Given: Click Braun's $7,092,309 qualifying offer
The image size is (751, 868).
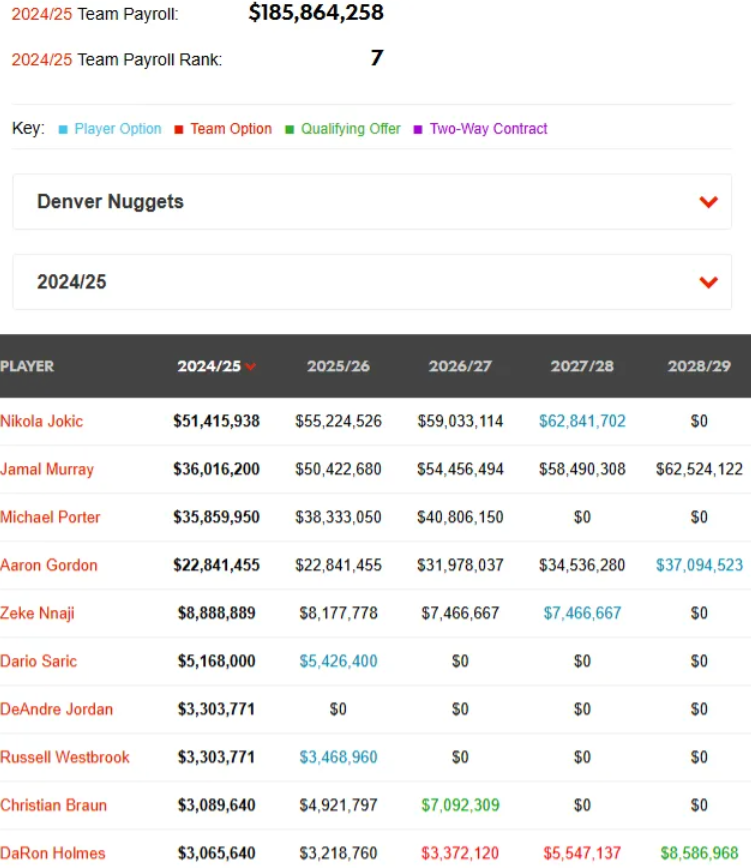Looking at the screenshot, I should [x=460, y=805].
